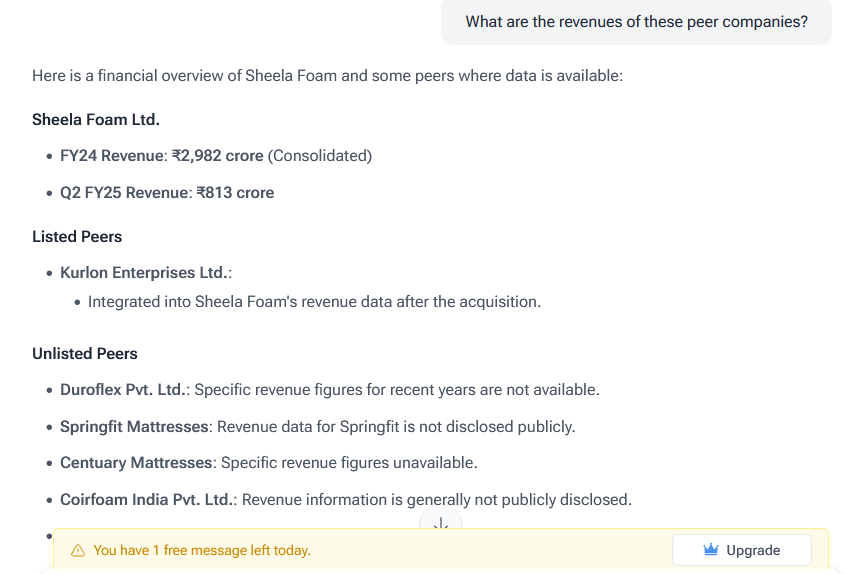
Task: Click the '₹2,982 crore' figure
Action: pyautogui.click(x=218, y=156)
